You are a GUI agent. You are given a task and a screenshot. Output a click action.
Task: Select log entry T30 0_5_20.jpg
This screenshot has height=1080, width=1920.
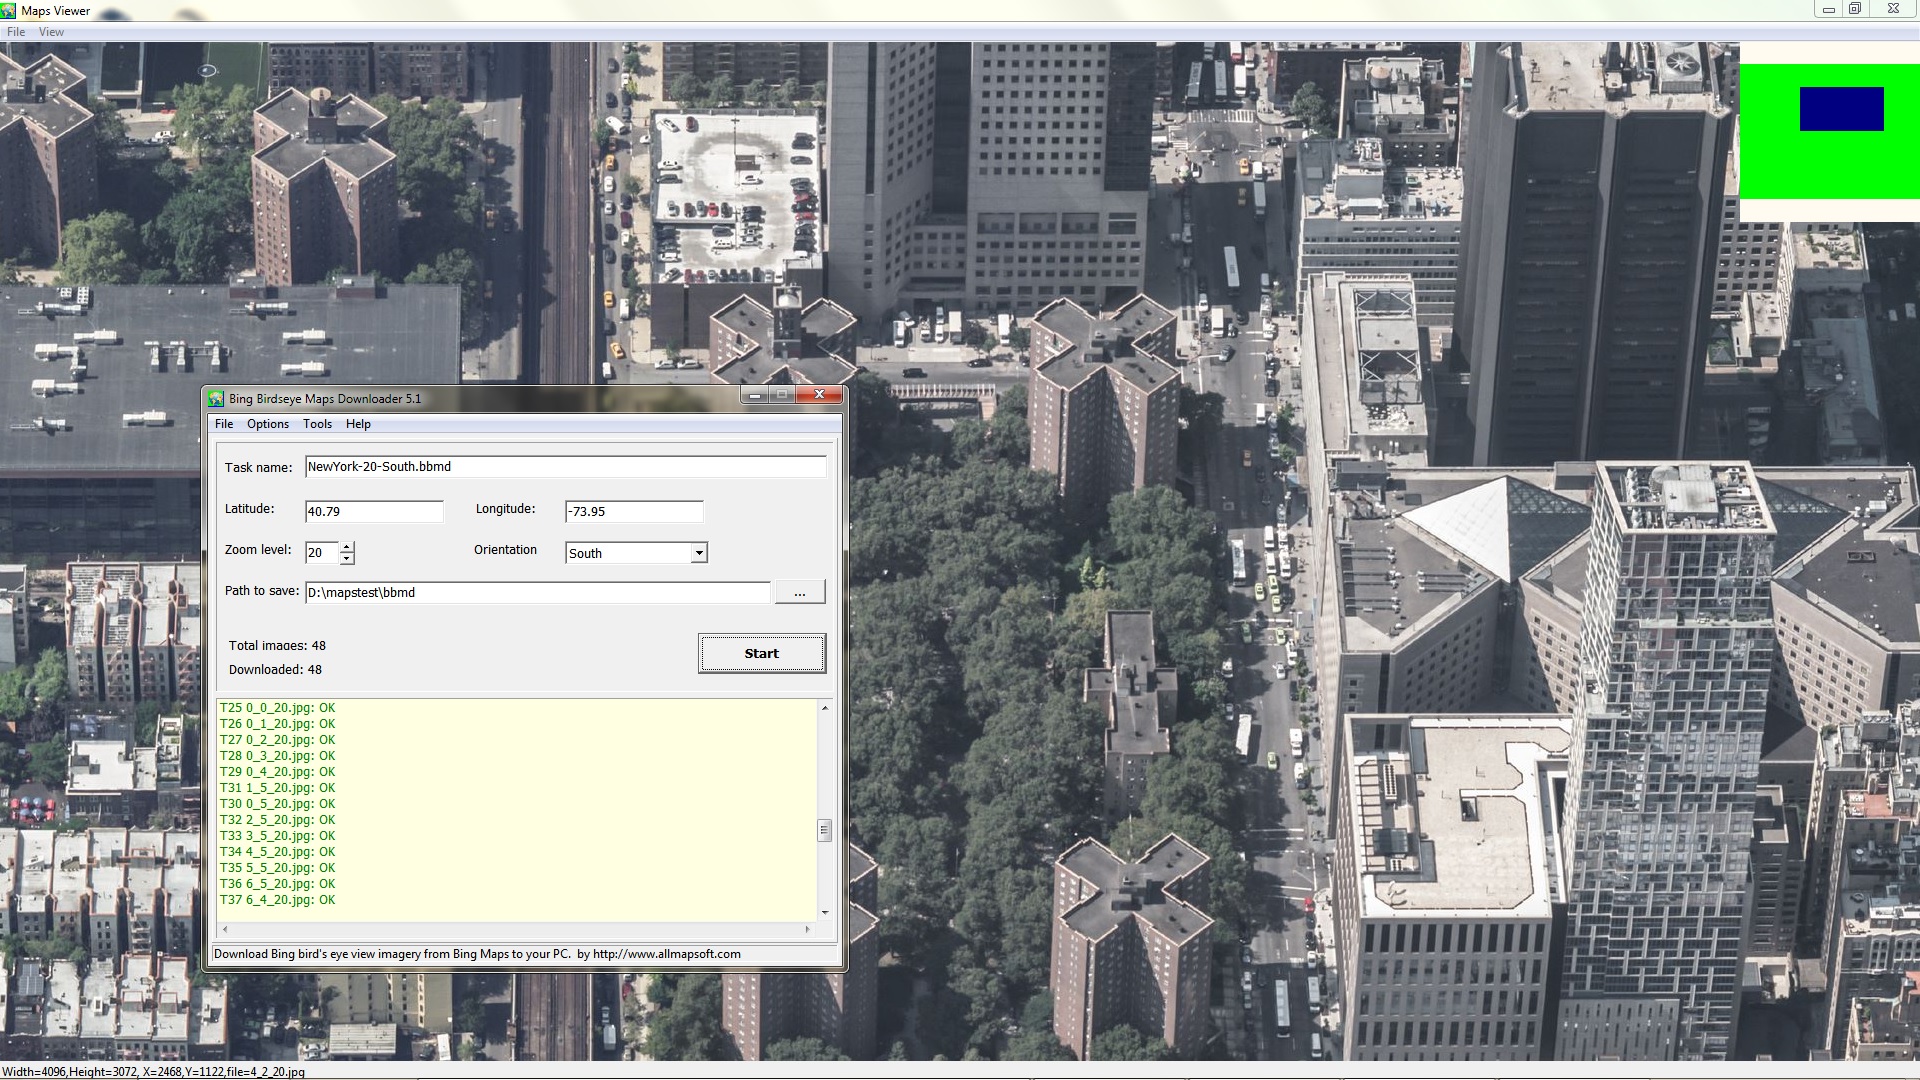point(277,804)
